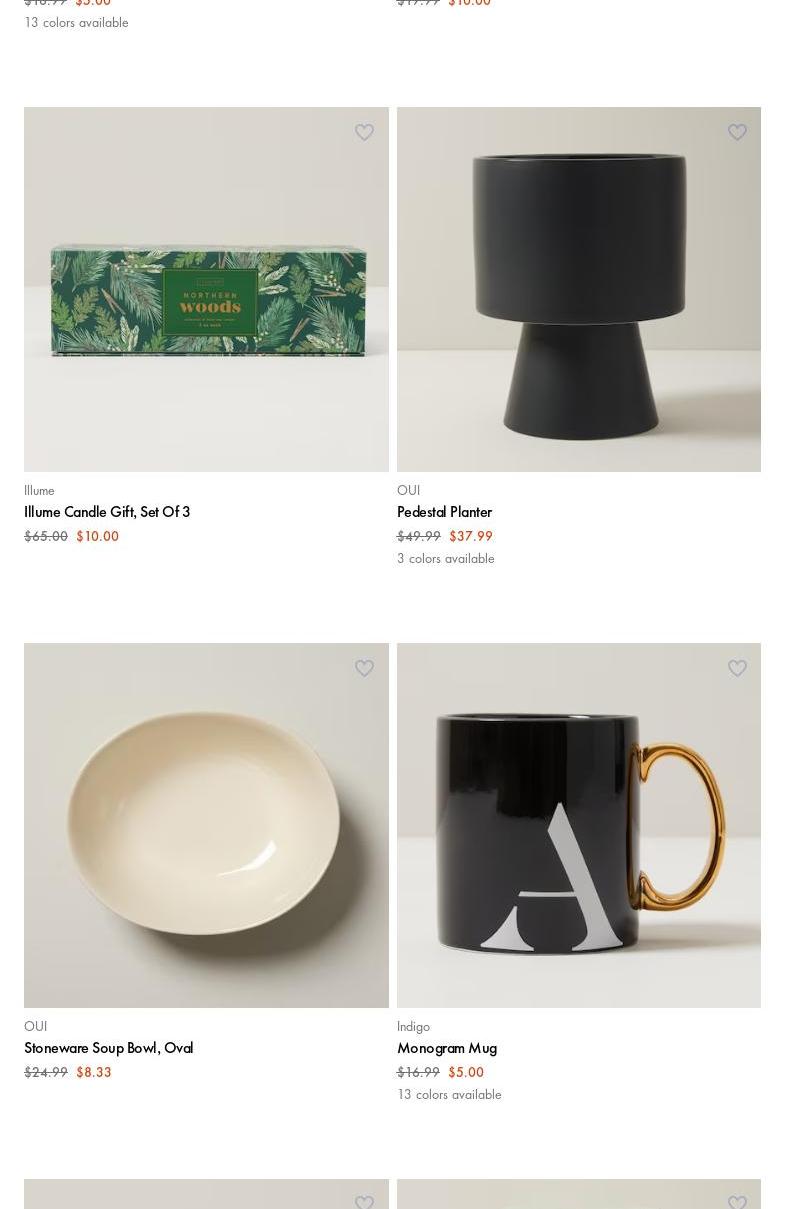Favorite the Illume Candle Gift with heart icon
Image resolution: width=785 pixels, height=1209 pixels.
[x=364, y=132]
